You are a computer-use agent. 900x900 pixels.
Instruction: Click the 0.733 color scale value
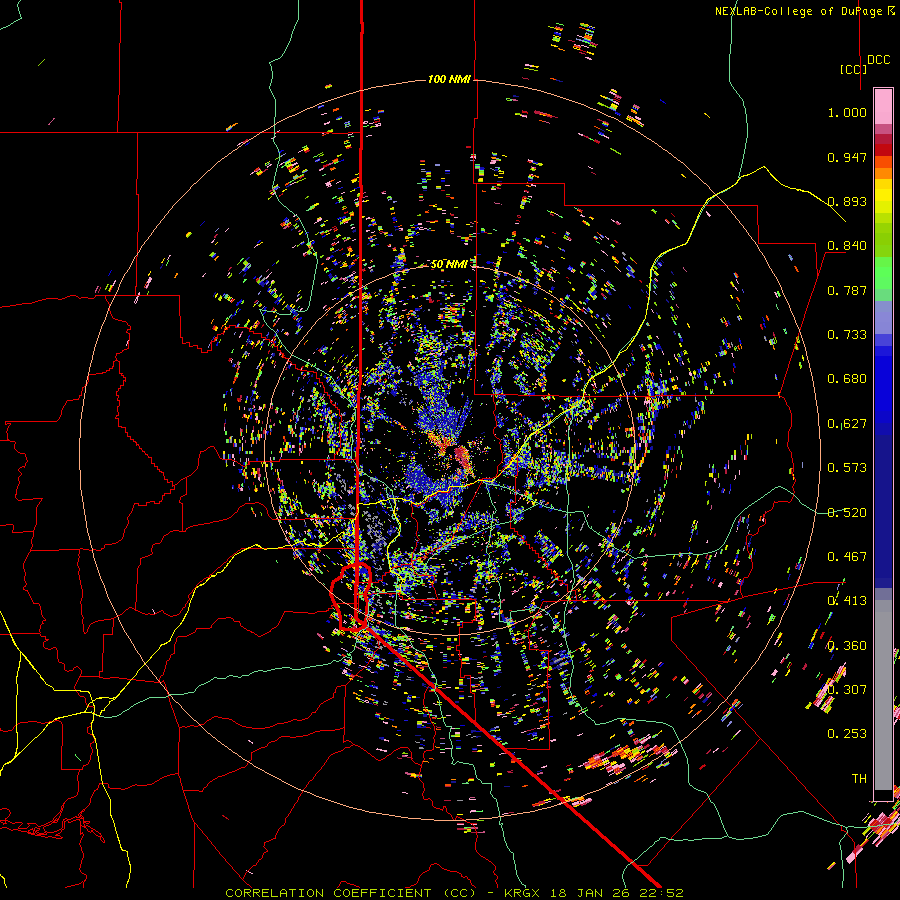(847, 335)
